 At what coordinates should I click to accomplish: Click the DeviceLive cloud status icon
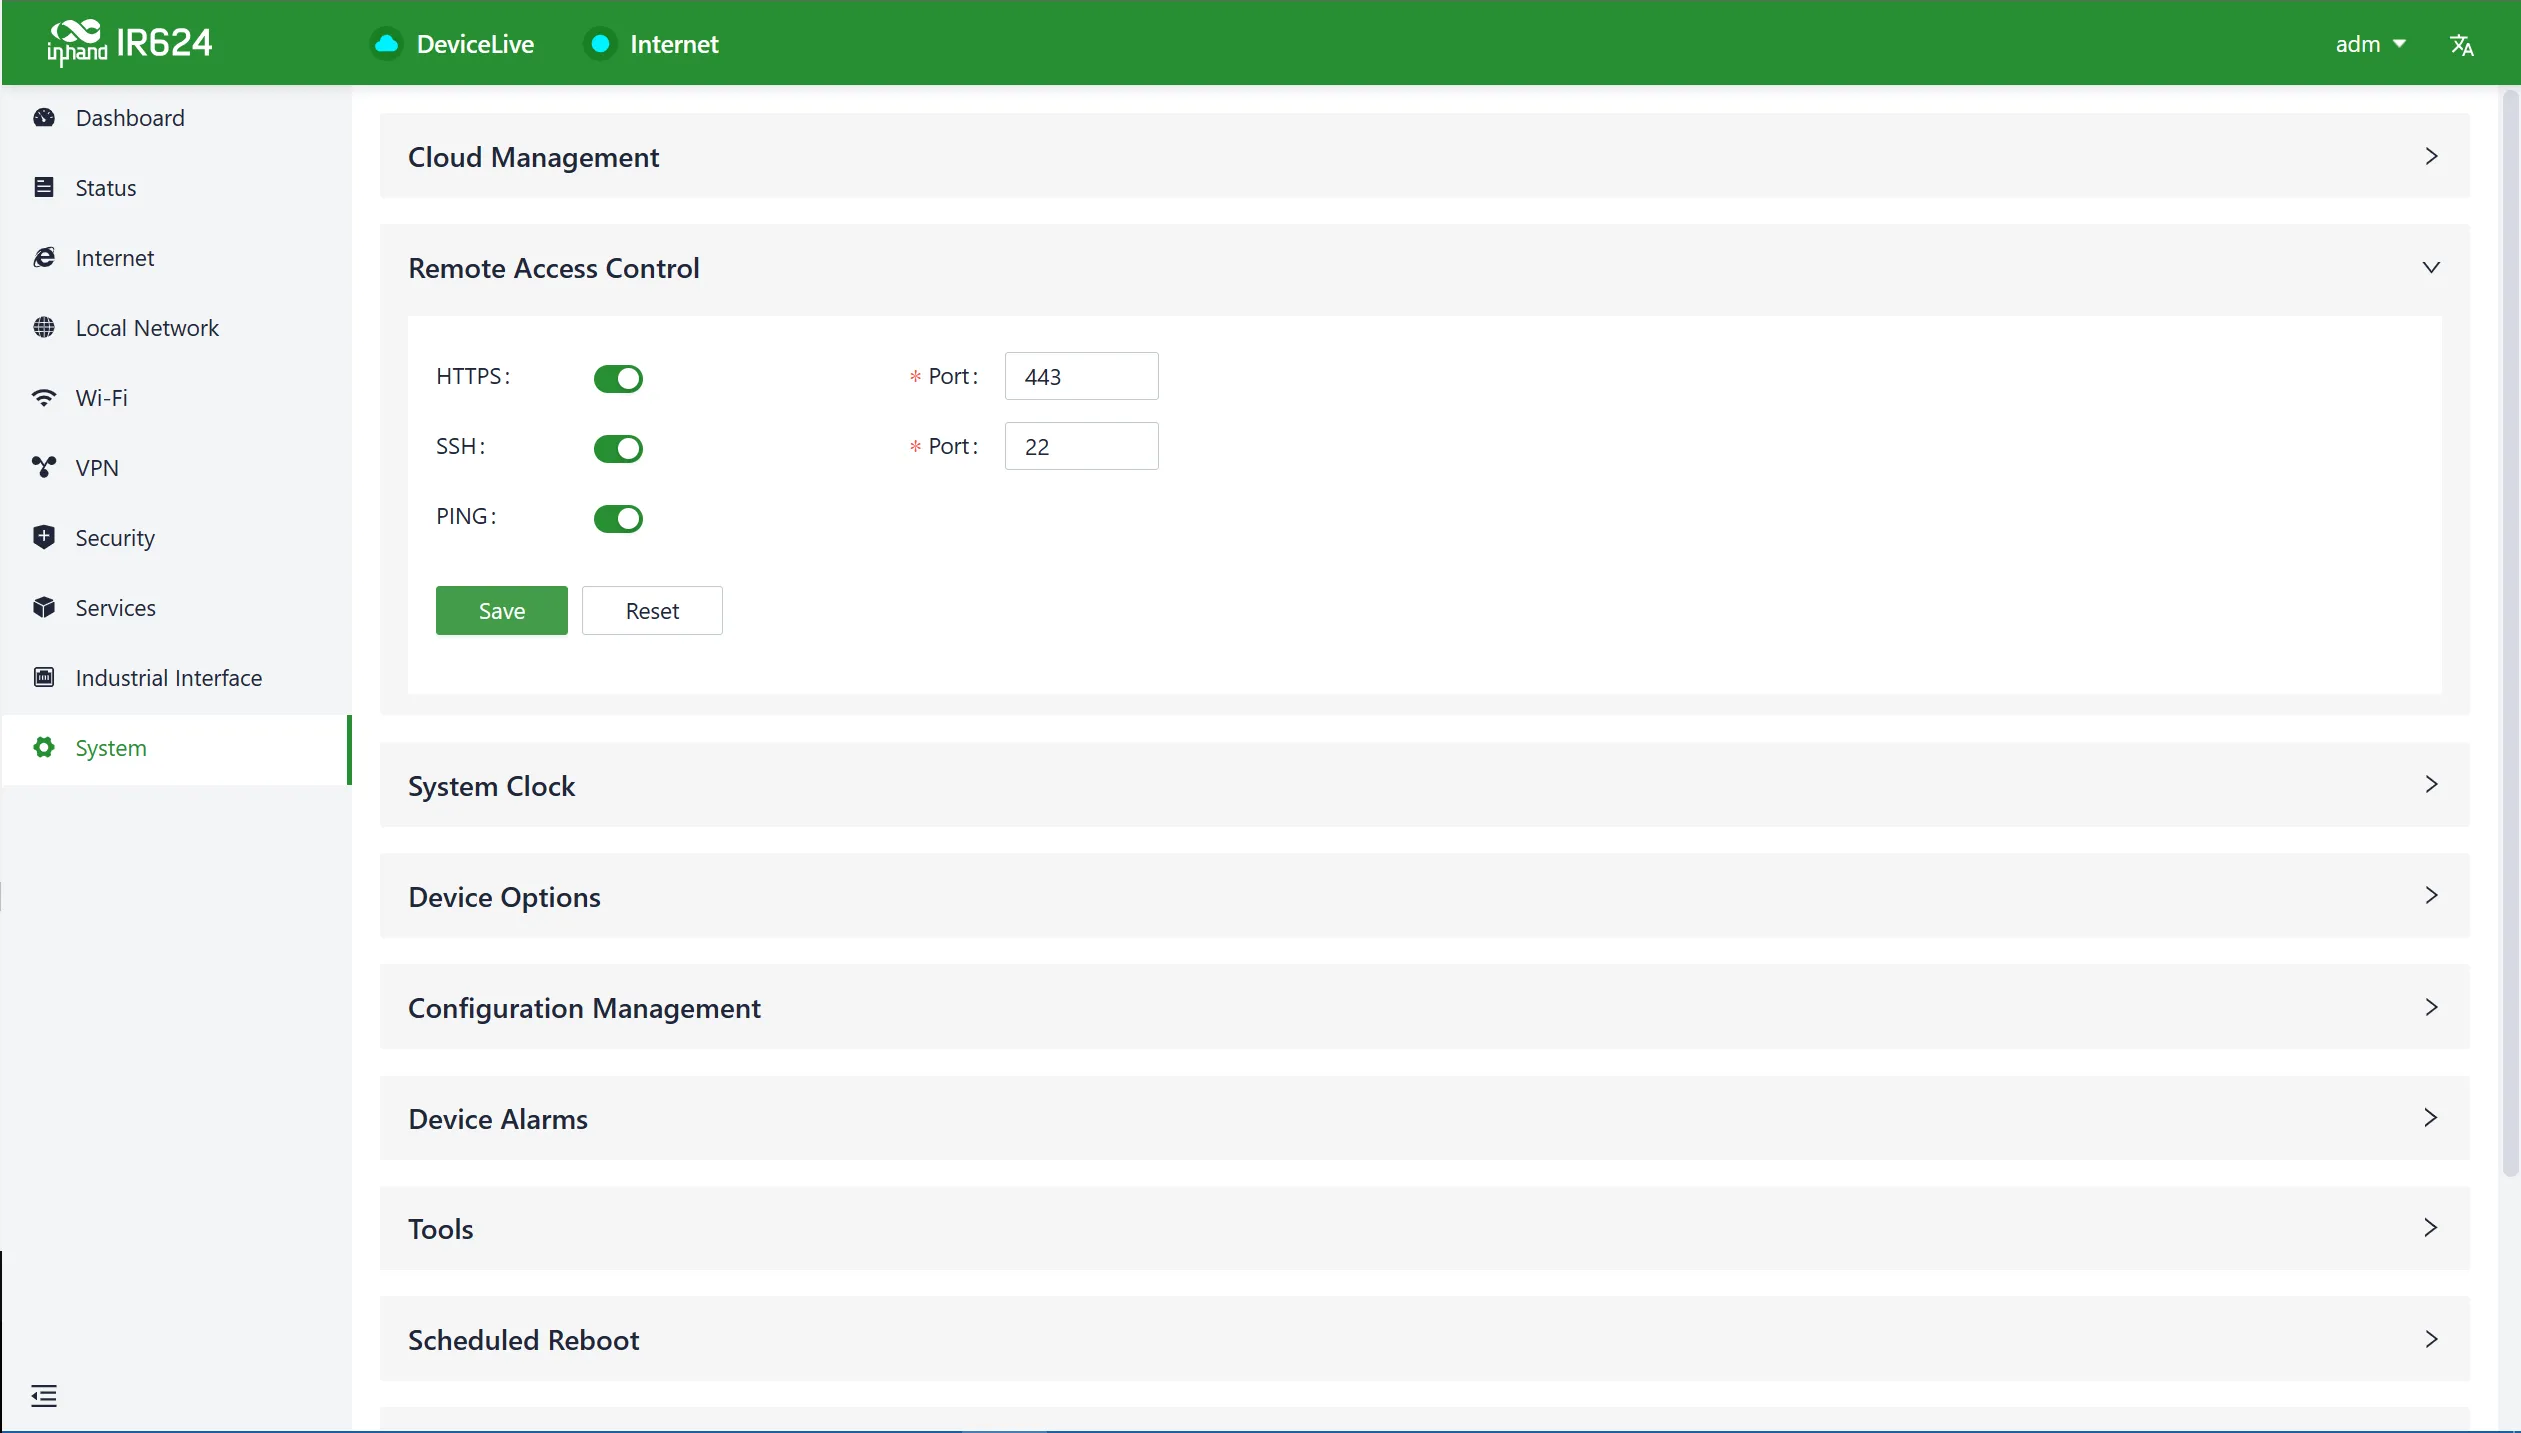386,44
